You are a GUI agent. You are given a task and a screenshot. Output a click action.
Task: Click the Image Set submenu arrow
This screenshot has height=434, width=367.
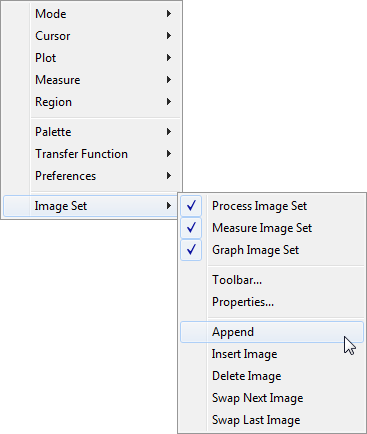coord(169,206)
